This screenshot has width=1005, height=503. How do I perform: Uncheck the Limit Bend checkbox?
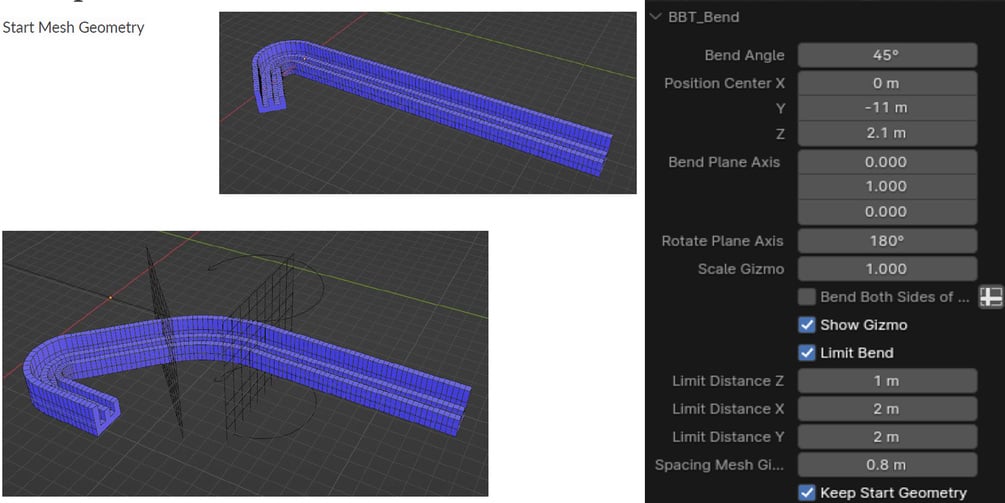point(807,352)
